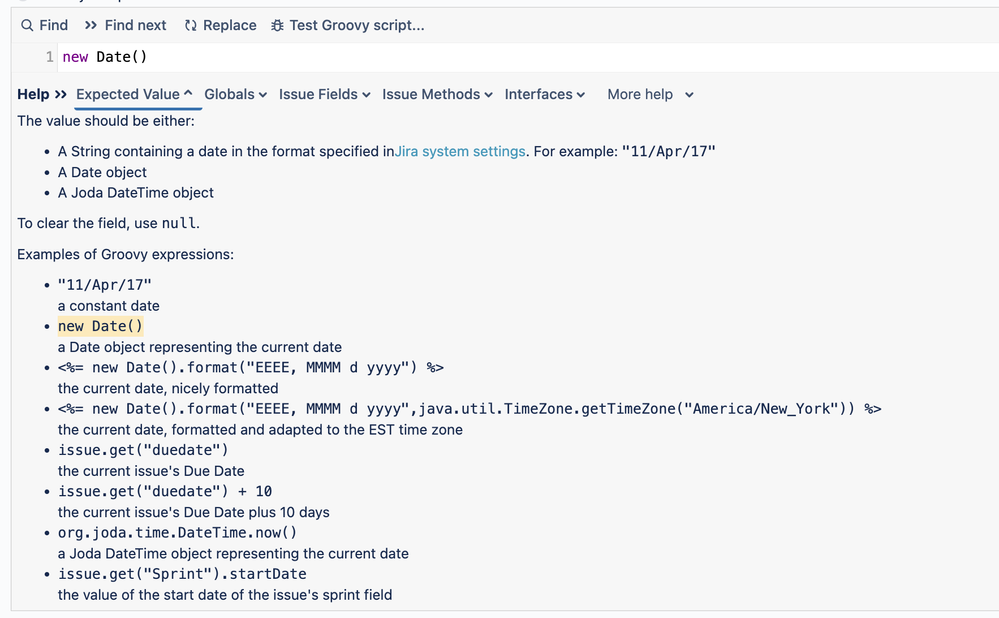This screenshot has width=999, height=618.
Task: Click the Replace toolbar label
Action: (229, 25)
